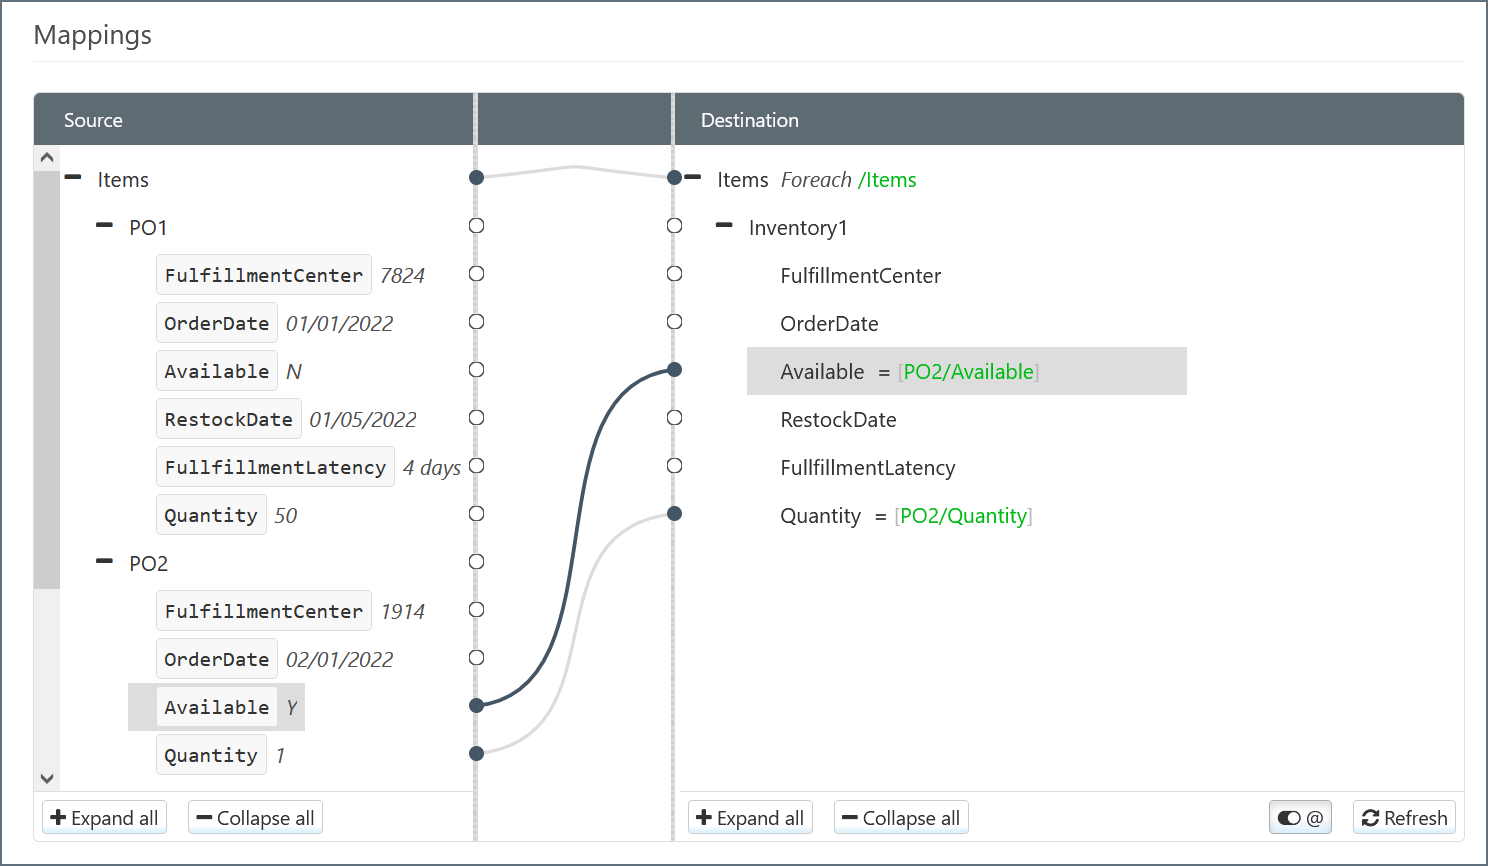The width and height of the screenshot is (1488, 866).
Task: Click destination Available mapping connector dot
Action: (x=675, y=370)
